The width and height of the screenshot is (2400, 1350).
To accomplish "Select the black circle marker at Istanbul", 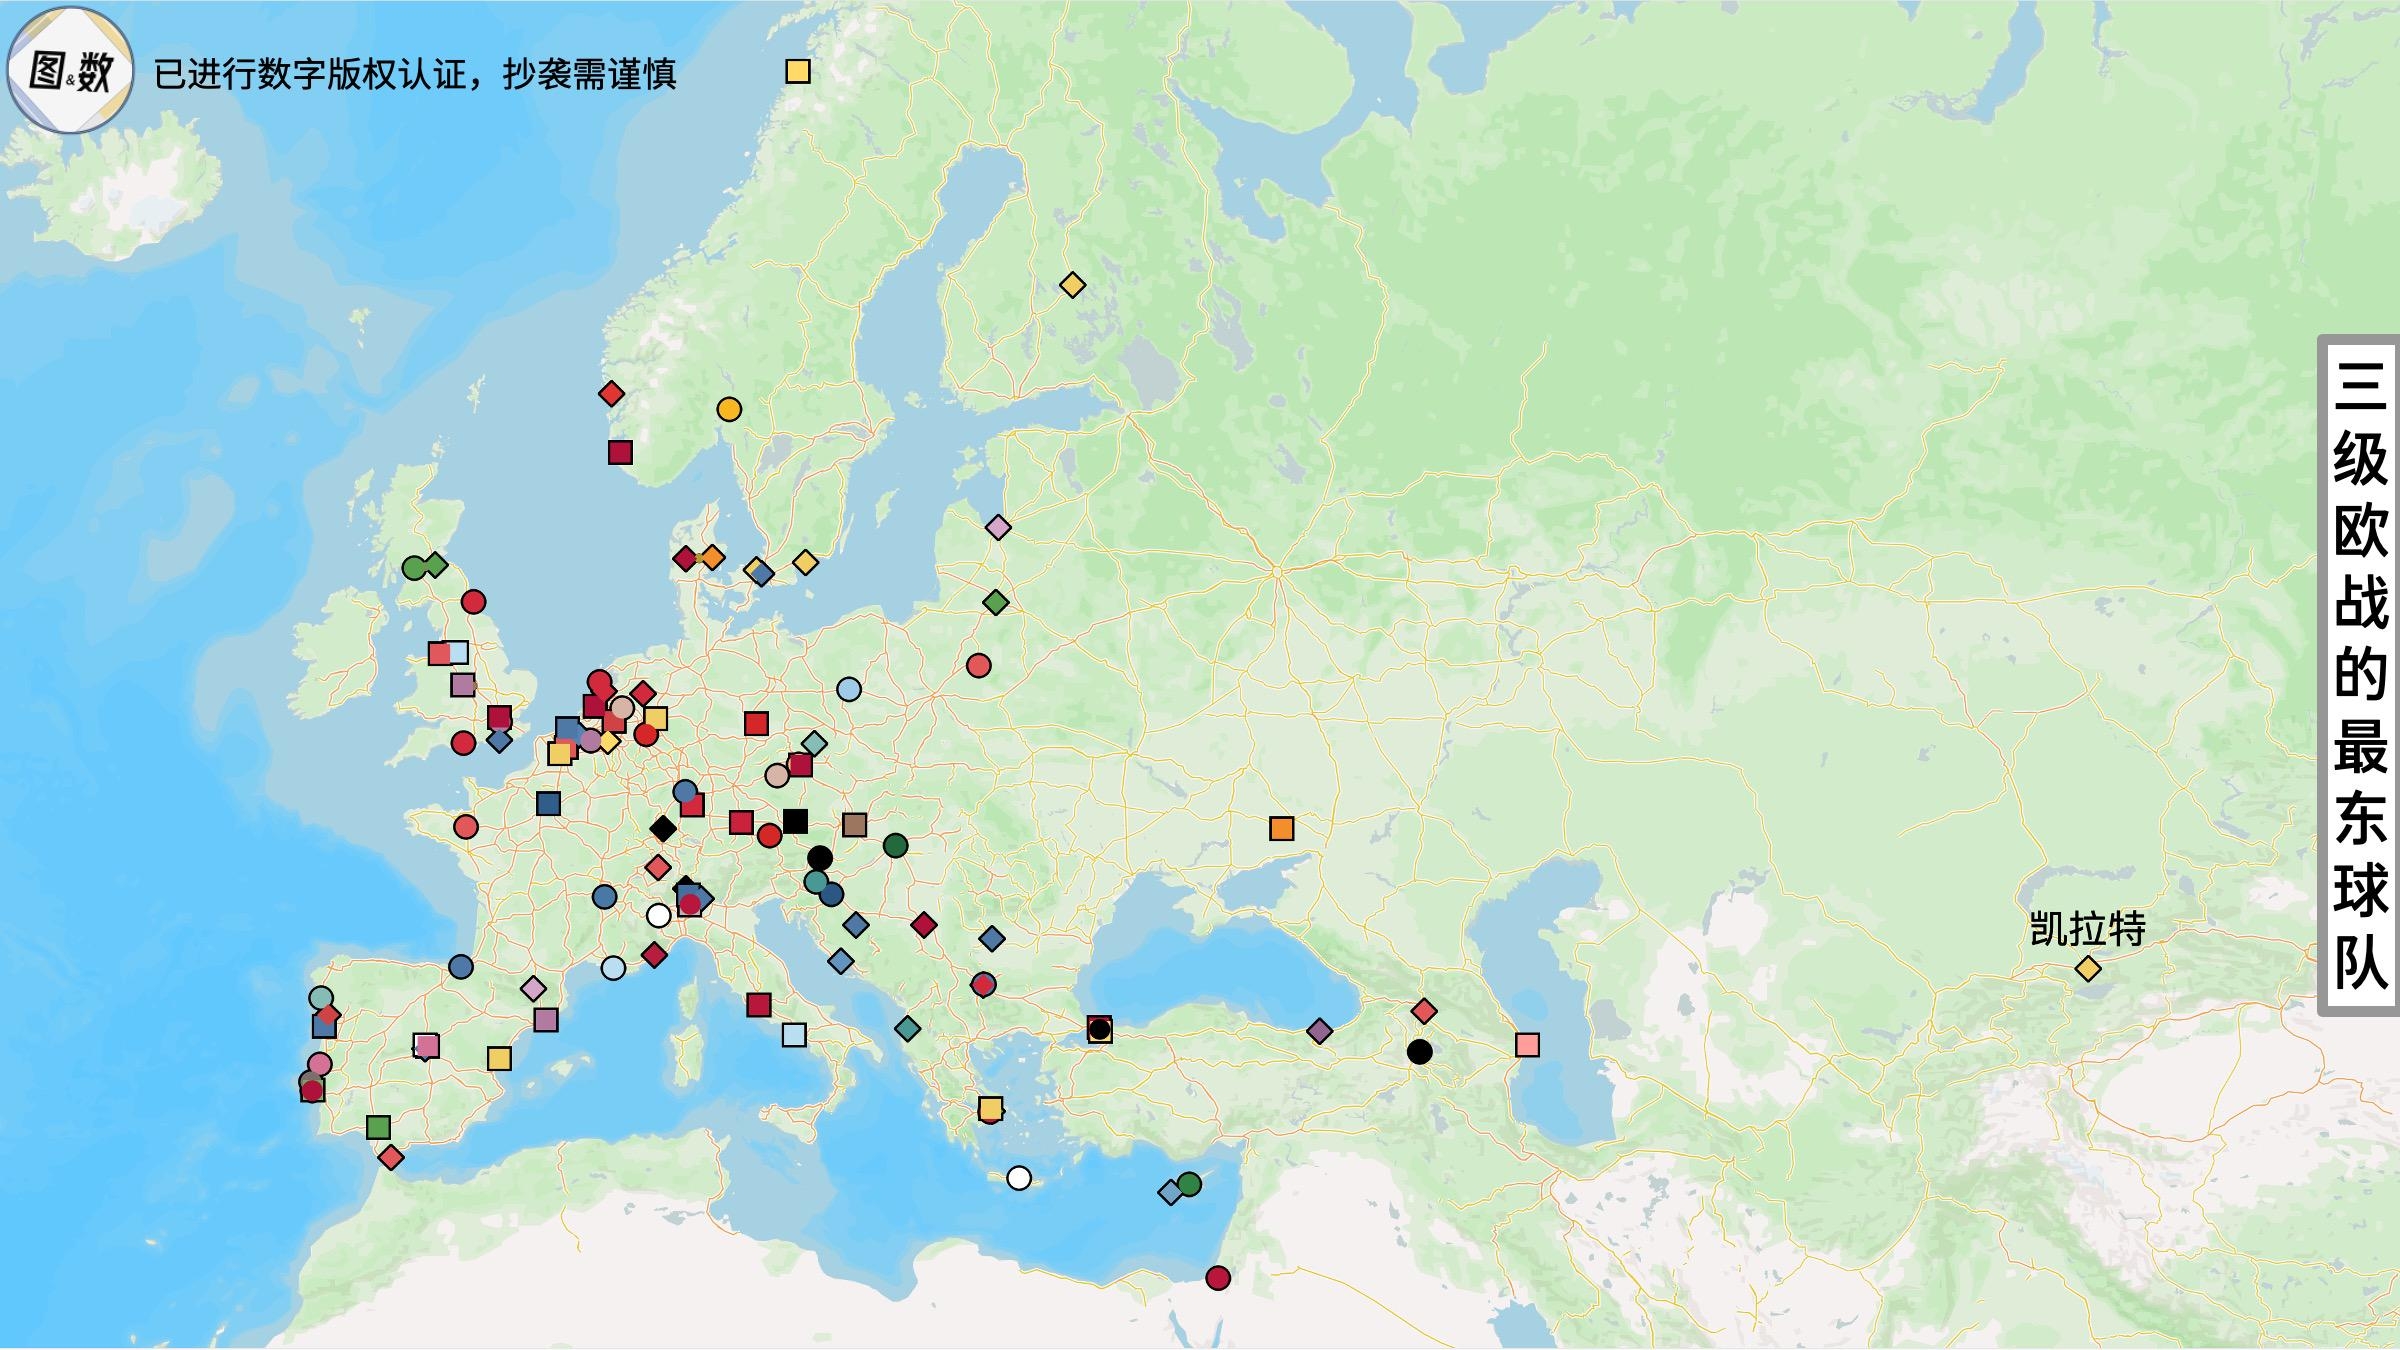I will [1099, 1028].
